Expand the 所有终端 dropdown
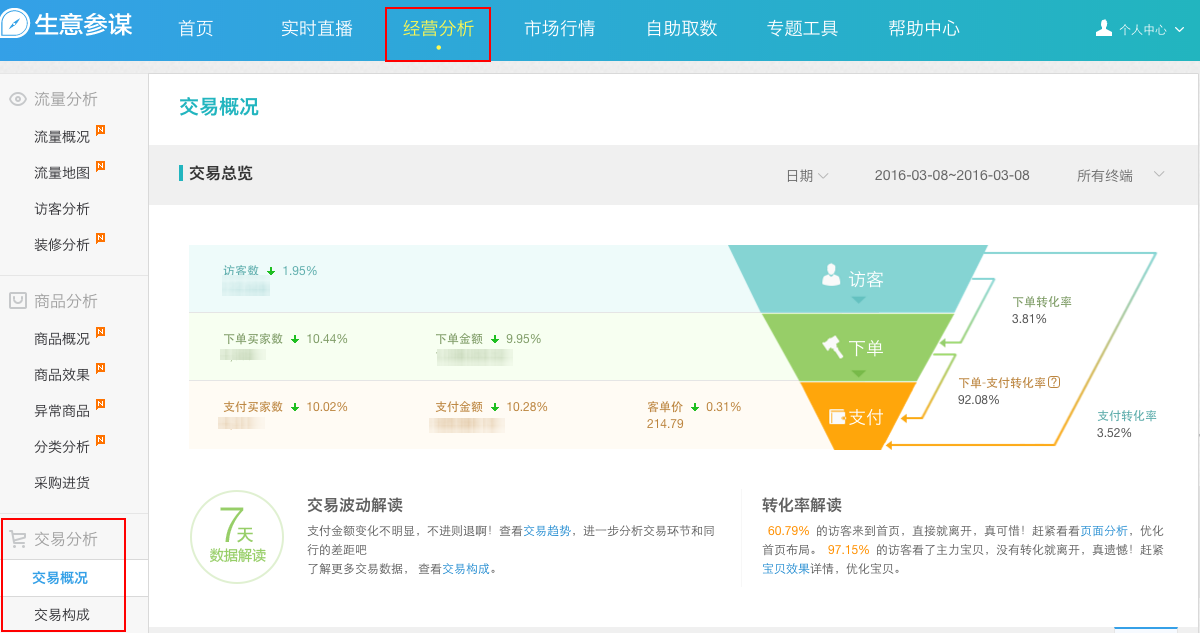 1121,175
